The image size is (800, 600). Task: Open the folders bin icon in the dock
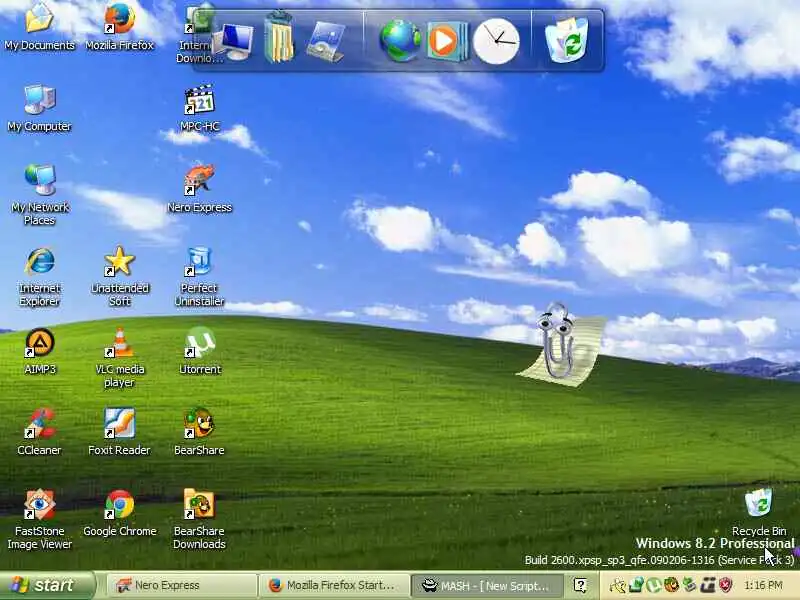pyautogui.click(x=279, y=37)
